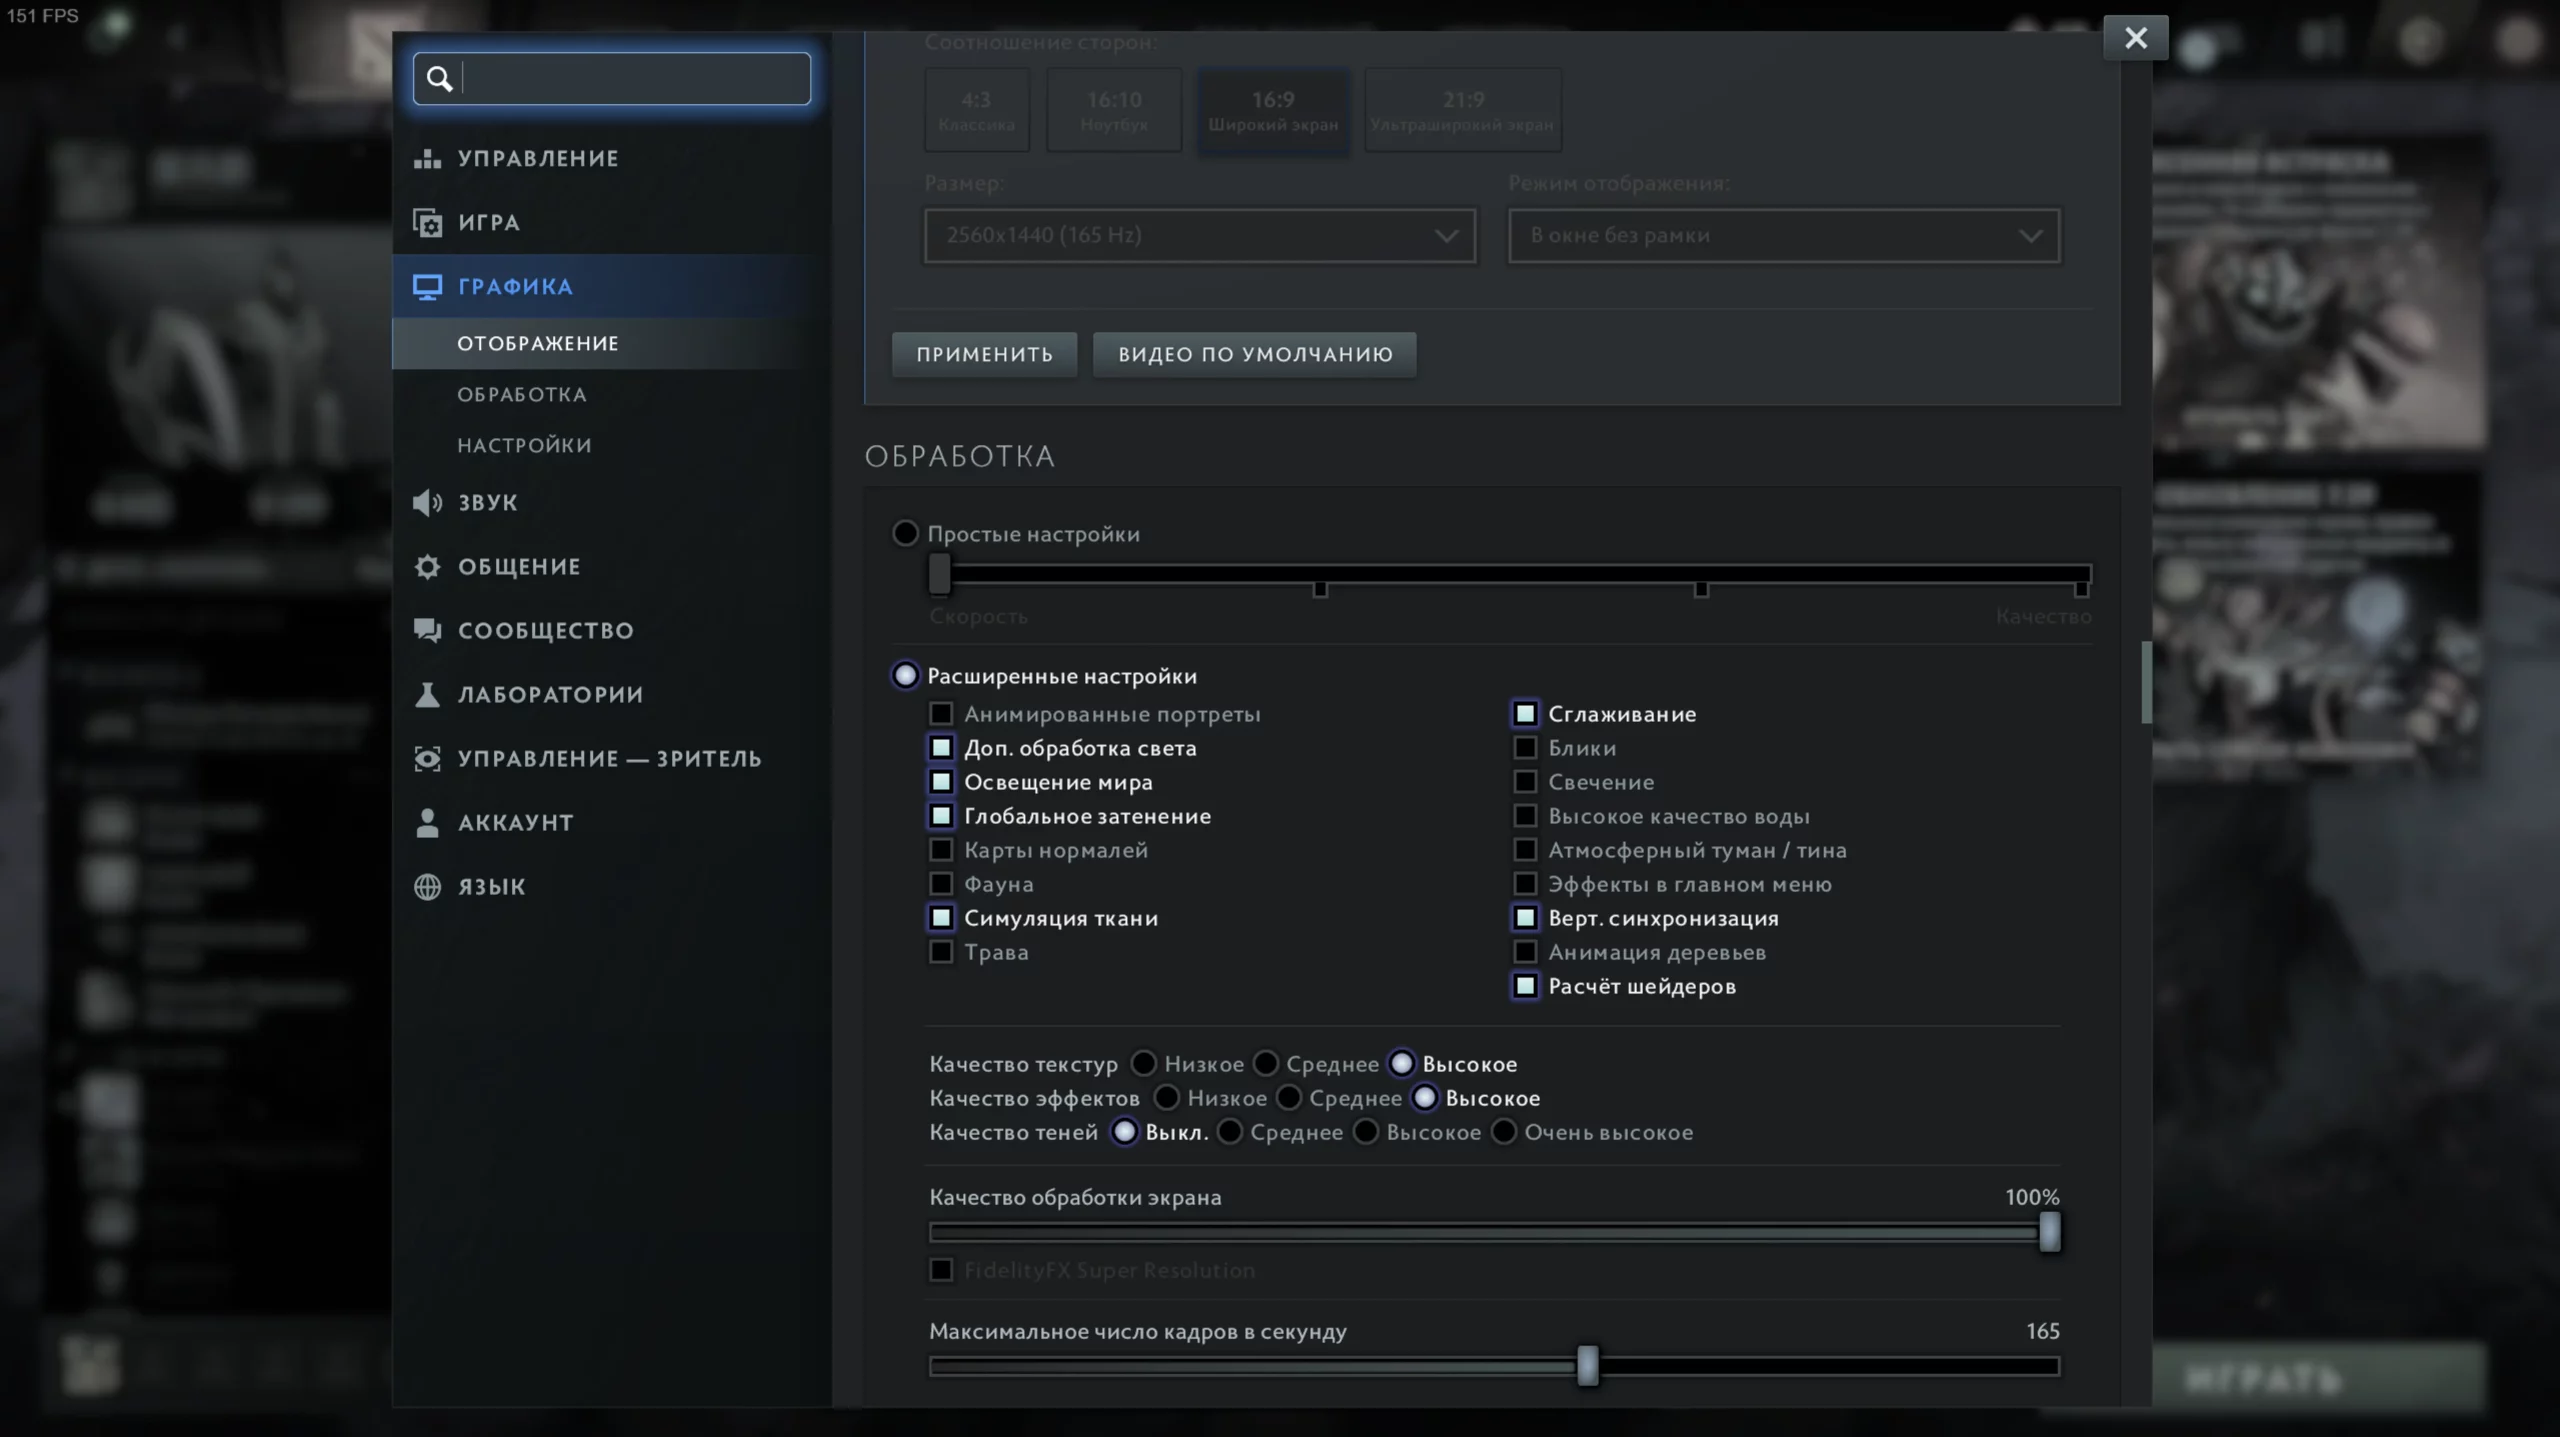Click the controller icon beside Управление
2560x1437 pixels.
point(427,159)
